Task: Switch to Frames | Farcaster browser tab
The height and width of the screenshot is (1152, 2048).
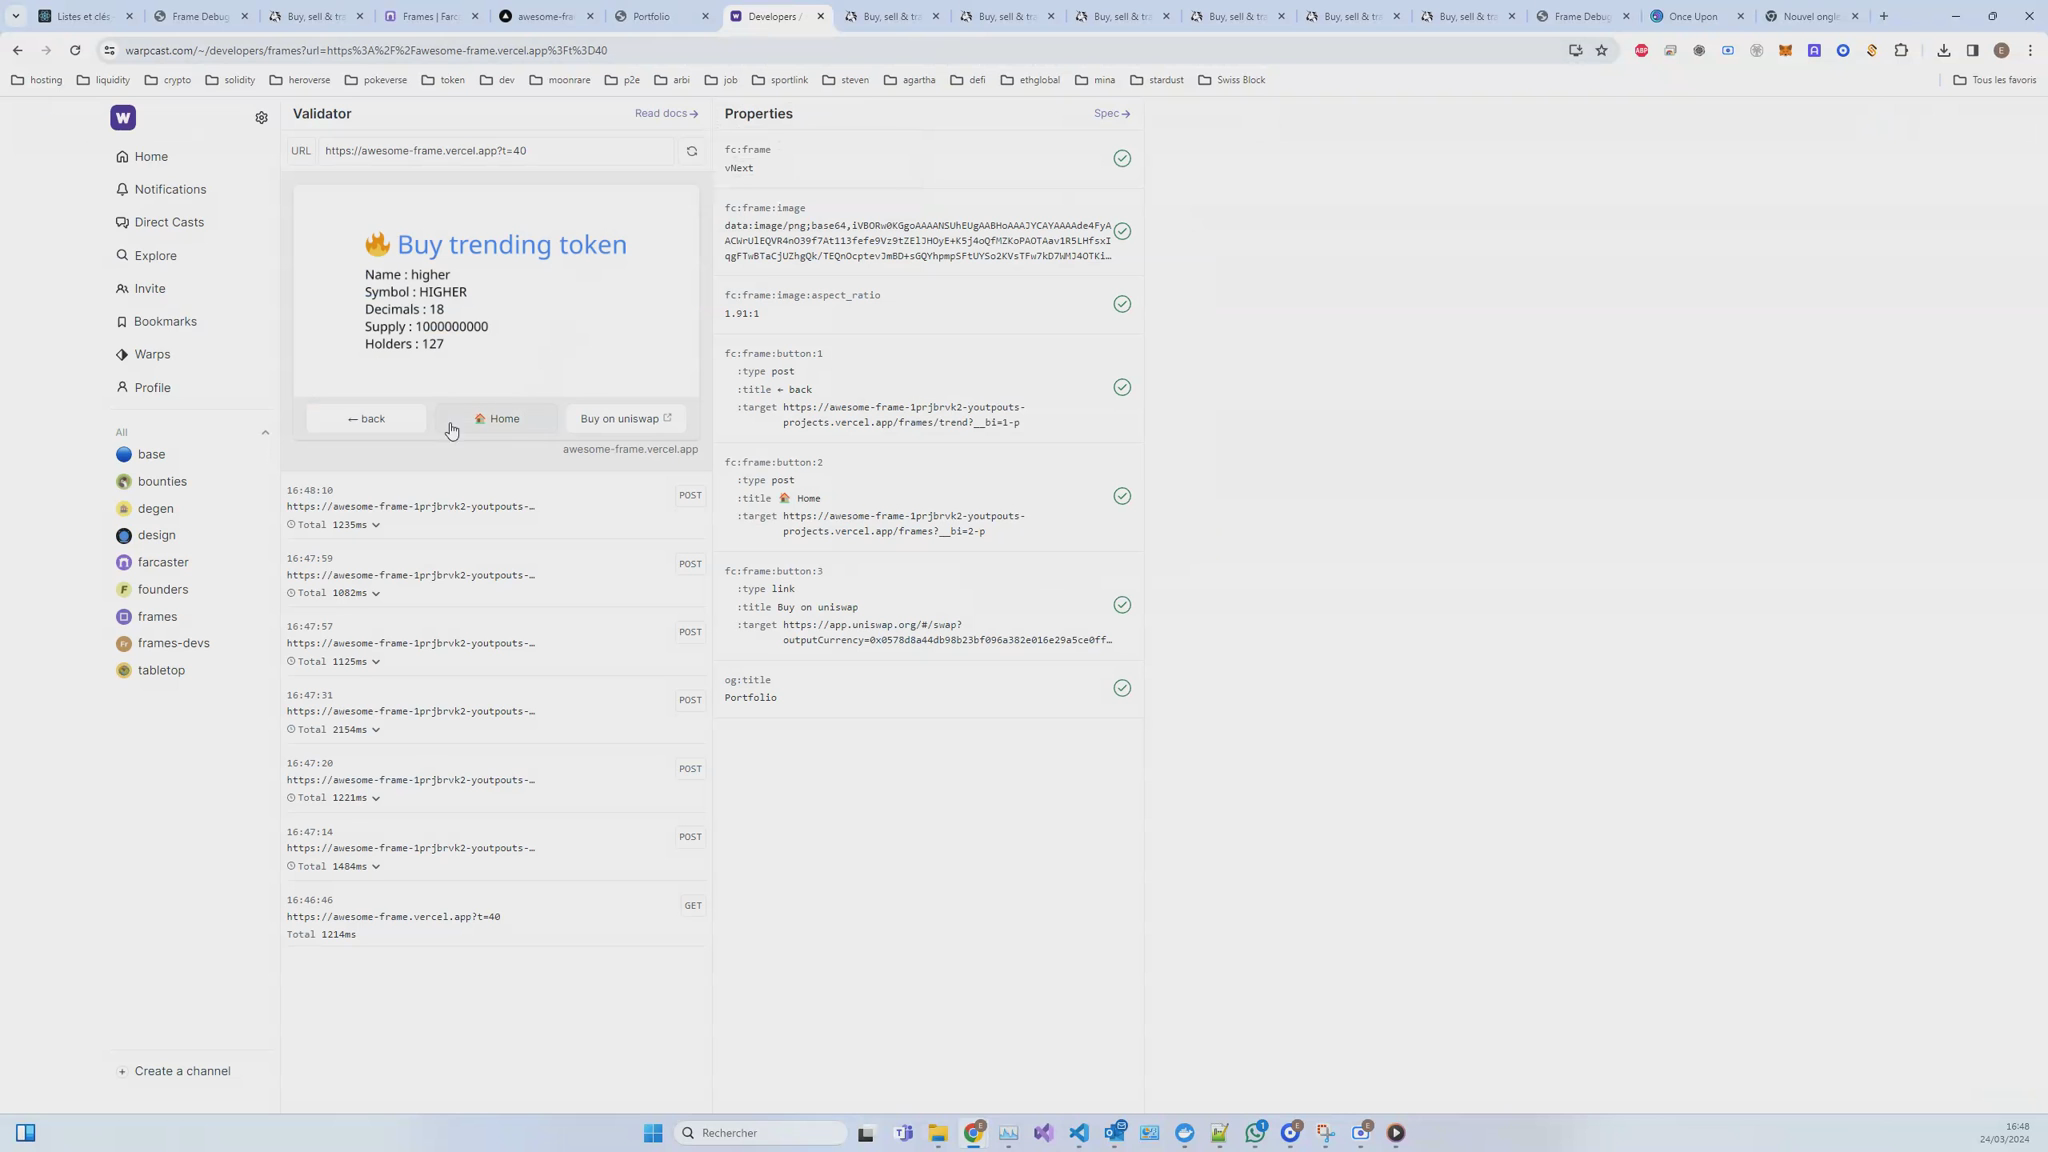Action: 432,16
